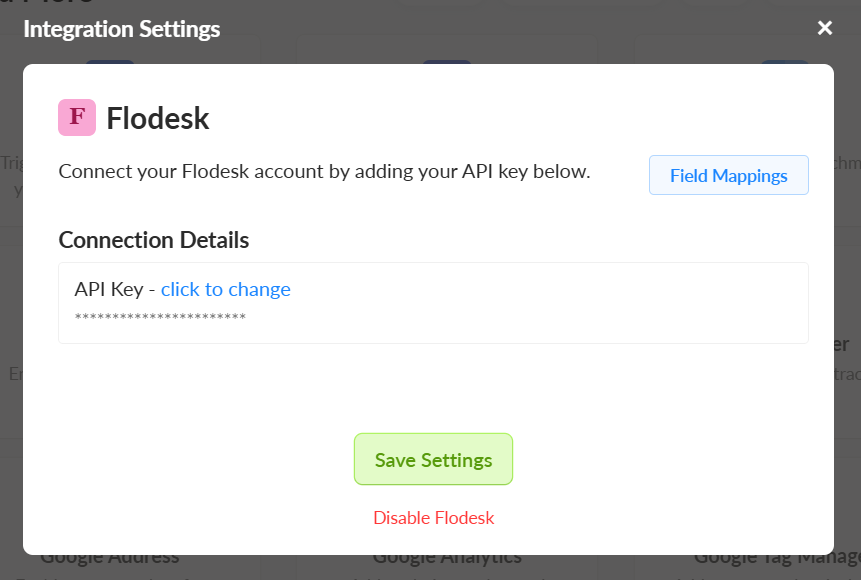The image size is (861, 580).
Task: Click the Connection Details heading
Action: (154, 240)
